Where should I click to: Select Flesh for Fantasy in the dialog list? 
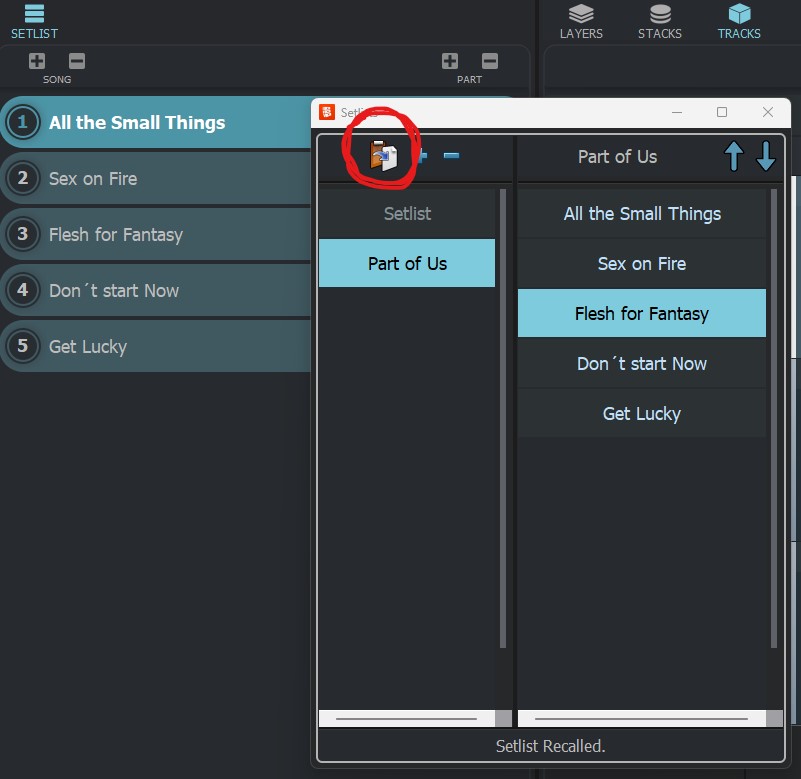pyautogui.click(x=642, y=313)
